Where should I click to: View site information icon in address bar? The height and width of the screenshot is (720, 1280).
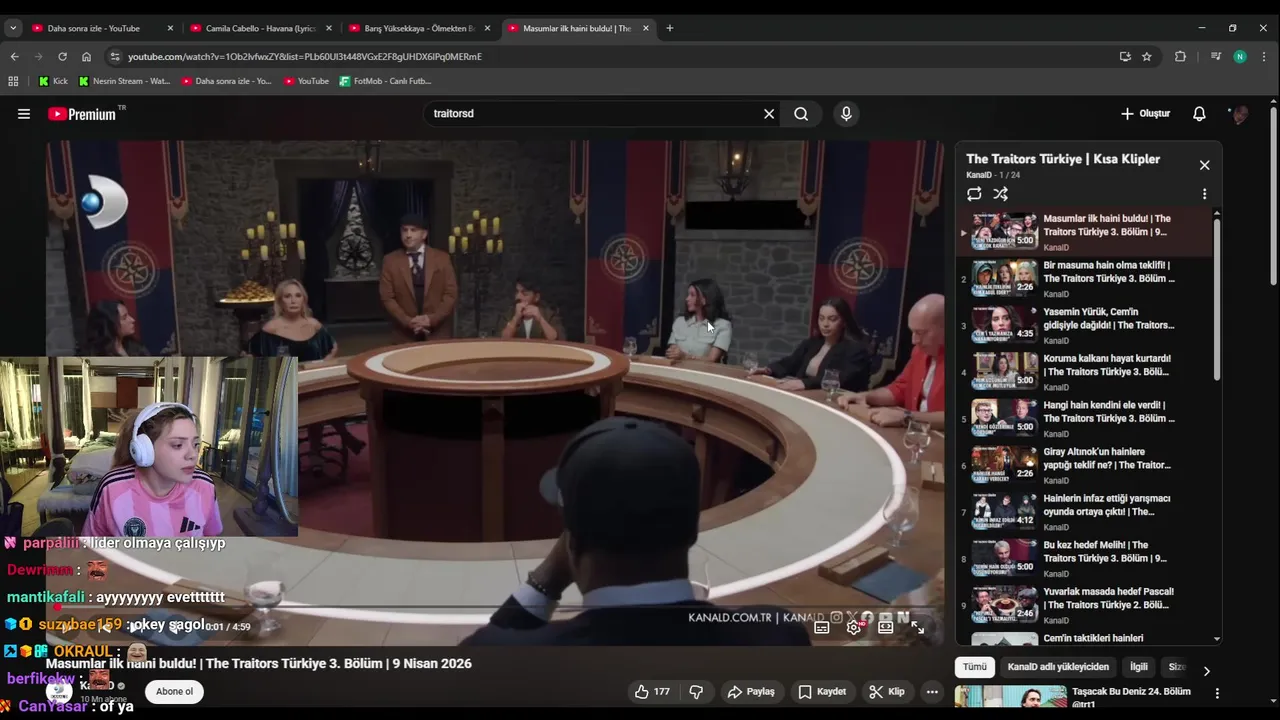(x=115, y=57)
